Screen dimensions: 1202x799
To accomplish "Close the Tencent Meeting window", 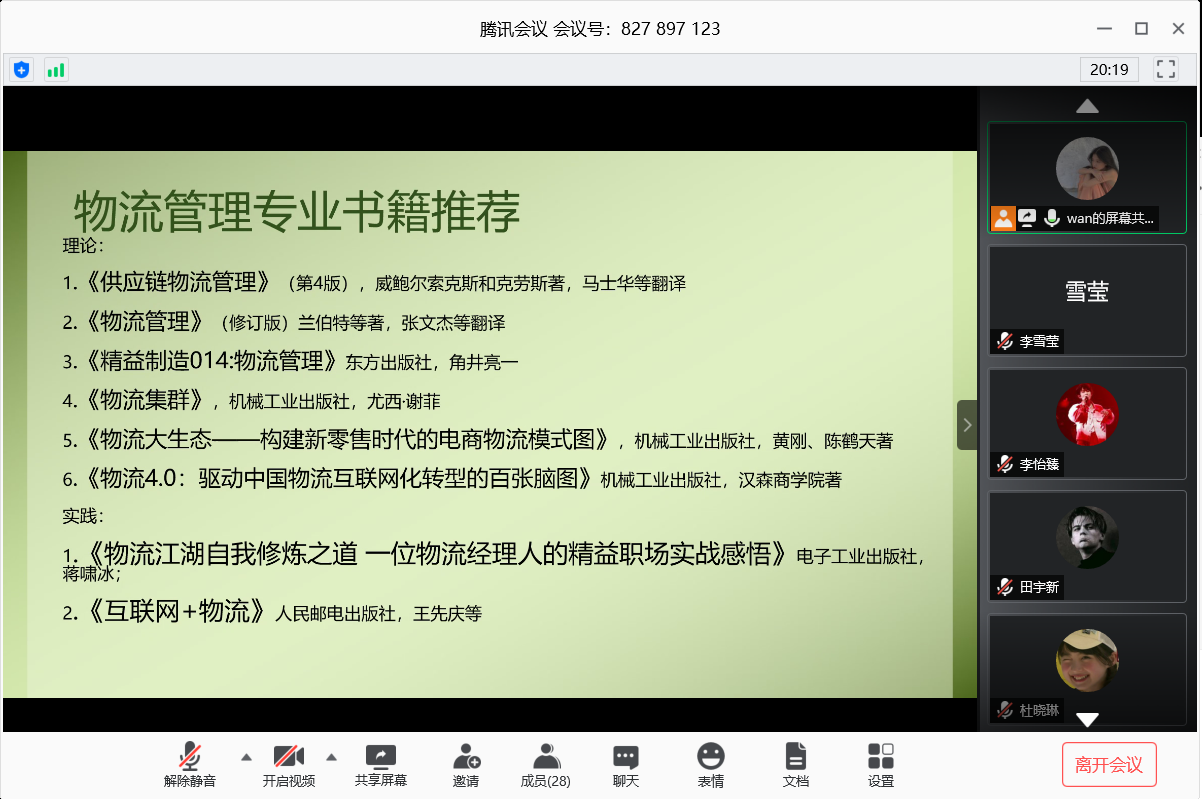I will (1177, 28).
